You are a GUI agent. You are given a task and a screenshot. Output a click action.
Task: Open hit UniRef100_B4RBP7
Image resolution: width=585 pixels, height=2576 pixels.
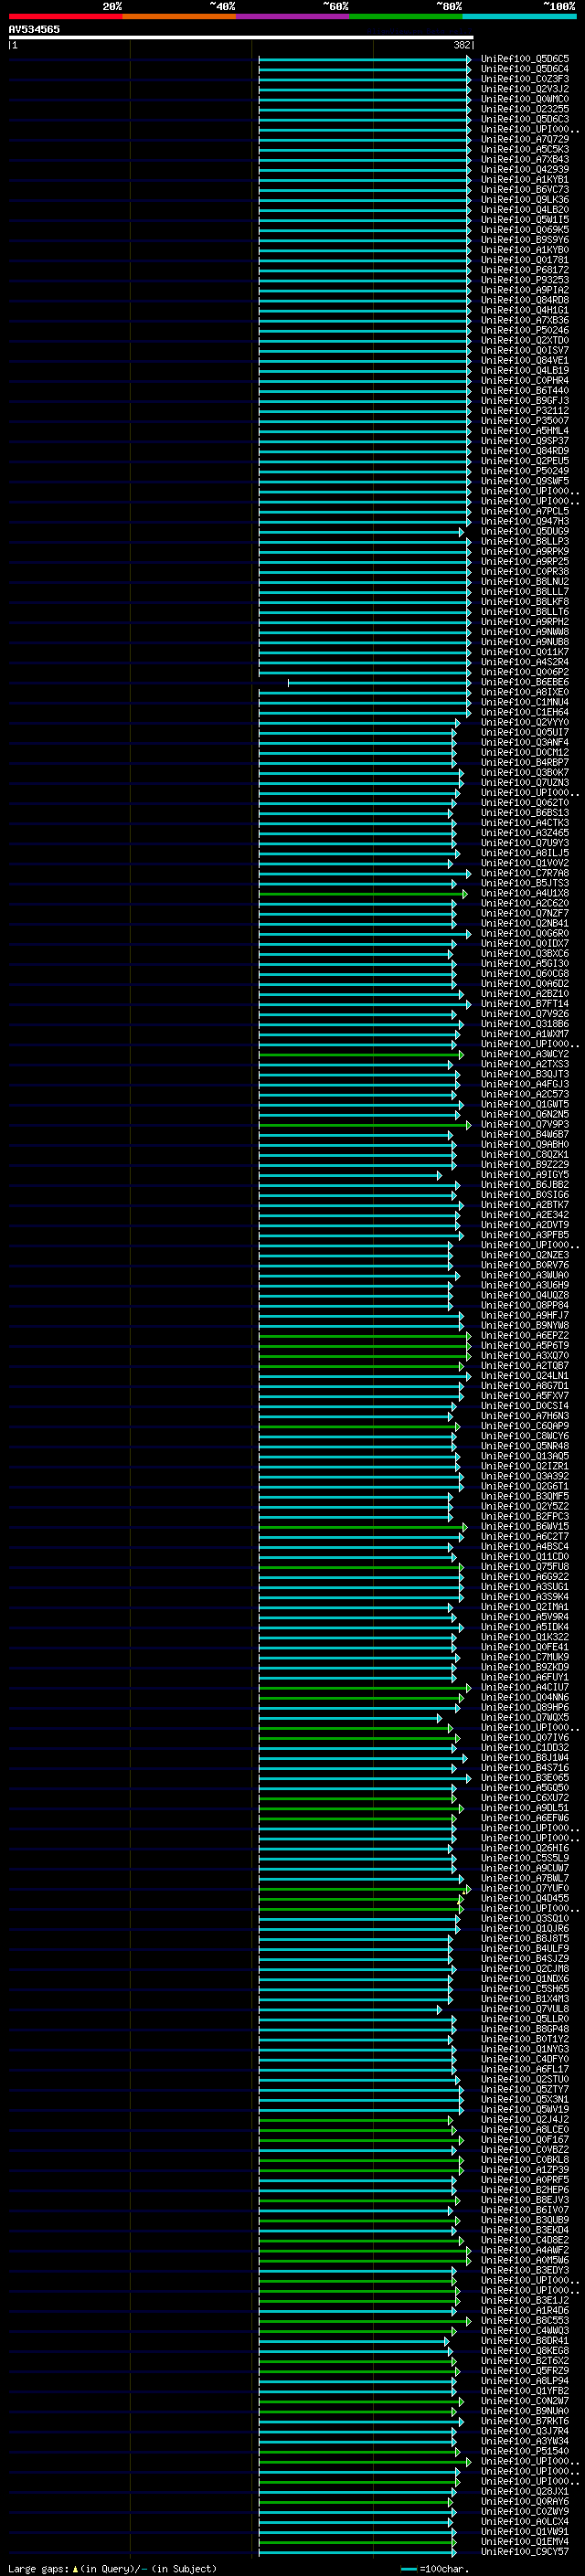(x=525, y=762)
